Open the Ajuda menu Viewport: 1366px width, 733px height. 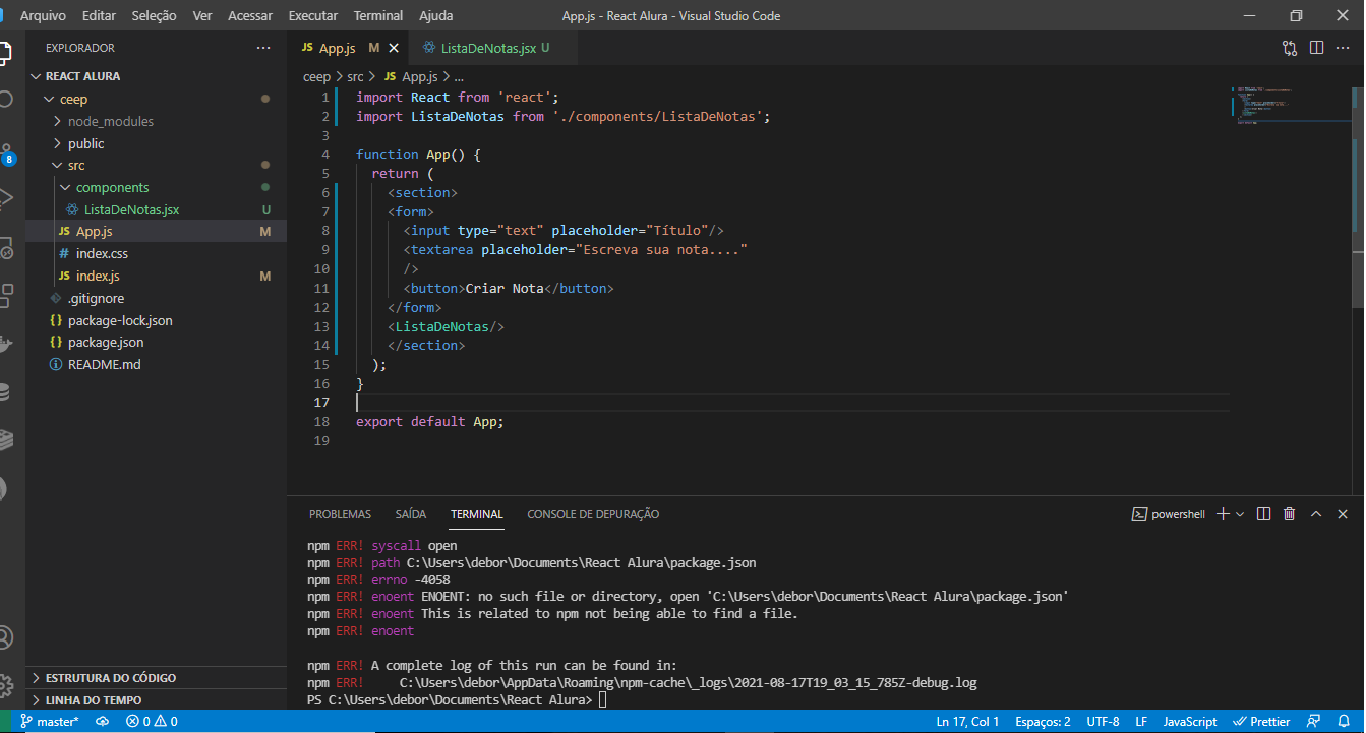pos(436,15)
